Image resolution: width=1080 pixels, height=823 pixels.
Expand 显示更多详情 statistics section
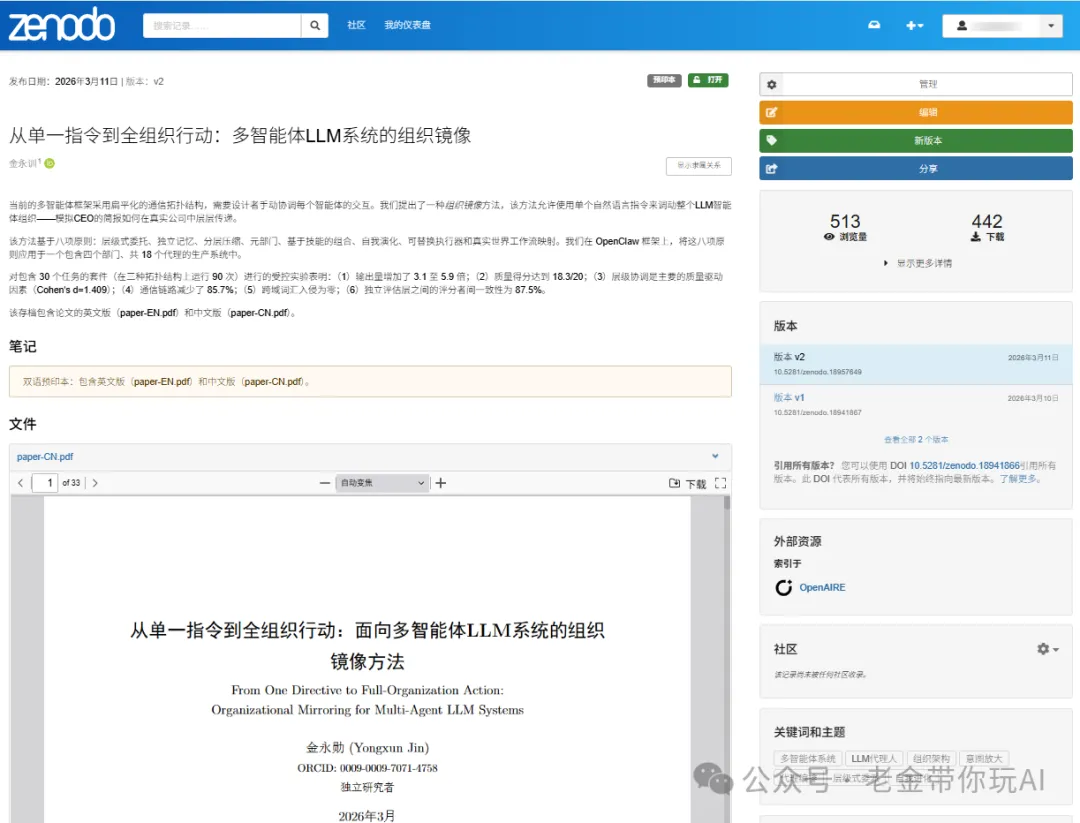pos(917,263)
